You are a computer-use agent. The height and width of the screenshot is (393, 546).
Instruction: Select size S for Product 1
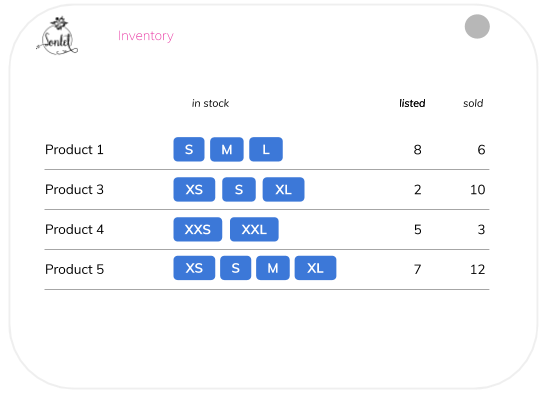(189, 149)
